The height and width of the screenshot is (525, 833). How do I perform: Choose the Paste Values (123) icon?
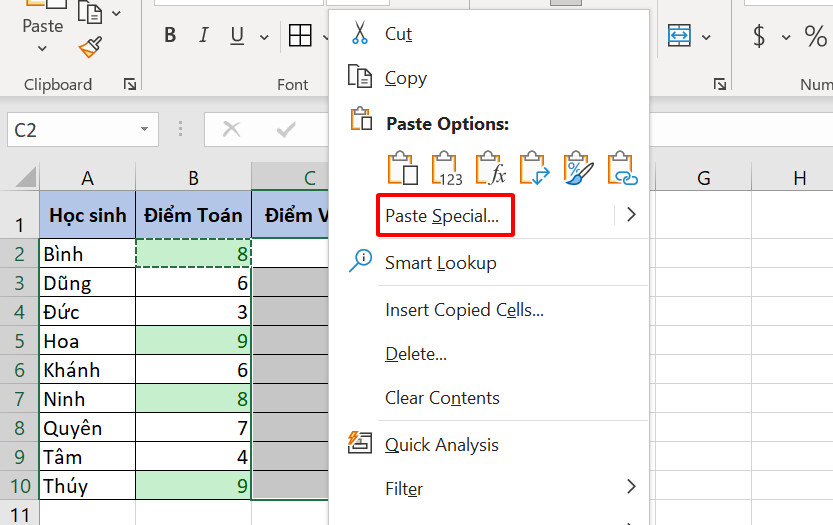[447, 169]
